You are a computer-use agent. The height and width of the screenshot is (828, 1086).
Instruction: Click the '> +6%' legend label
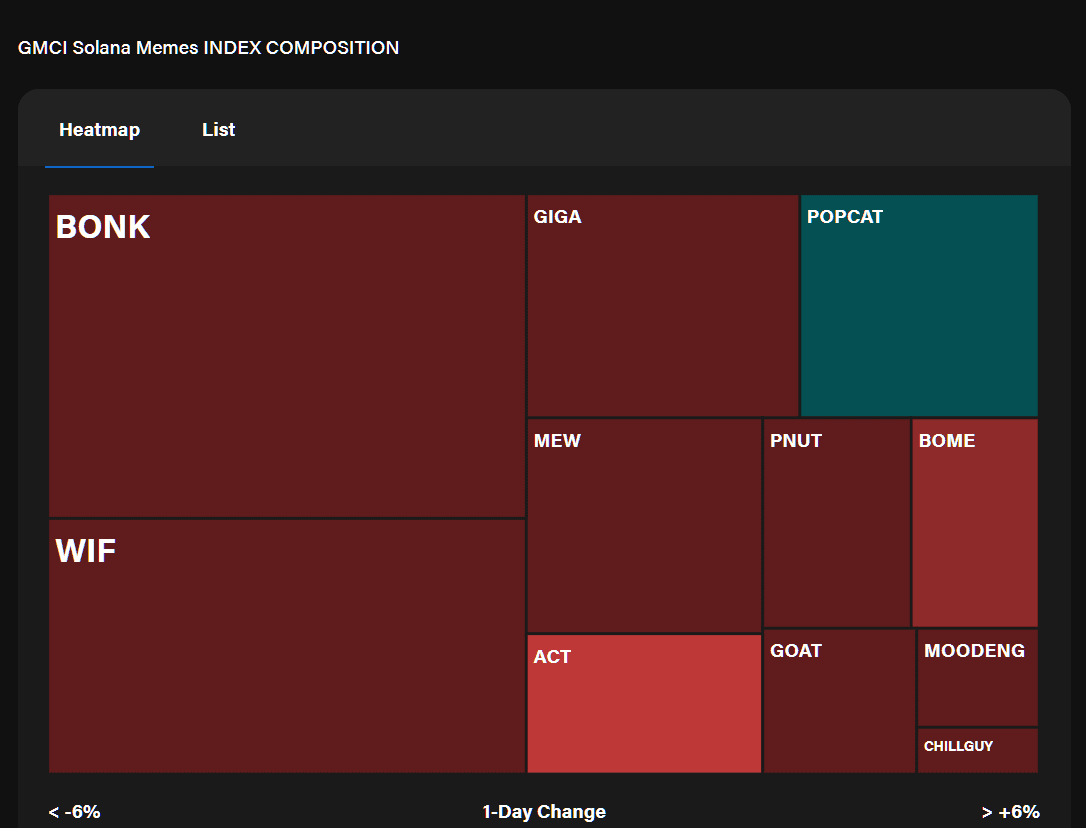1011,812
